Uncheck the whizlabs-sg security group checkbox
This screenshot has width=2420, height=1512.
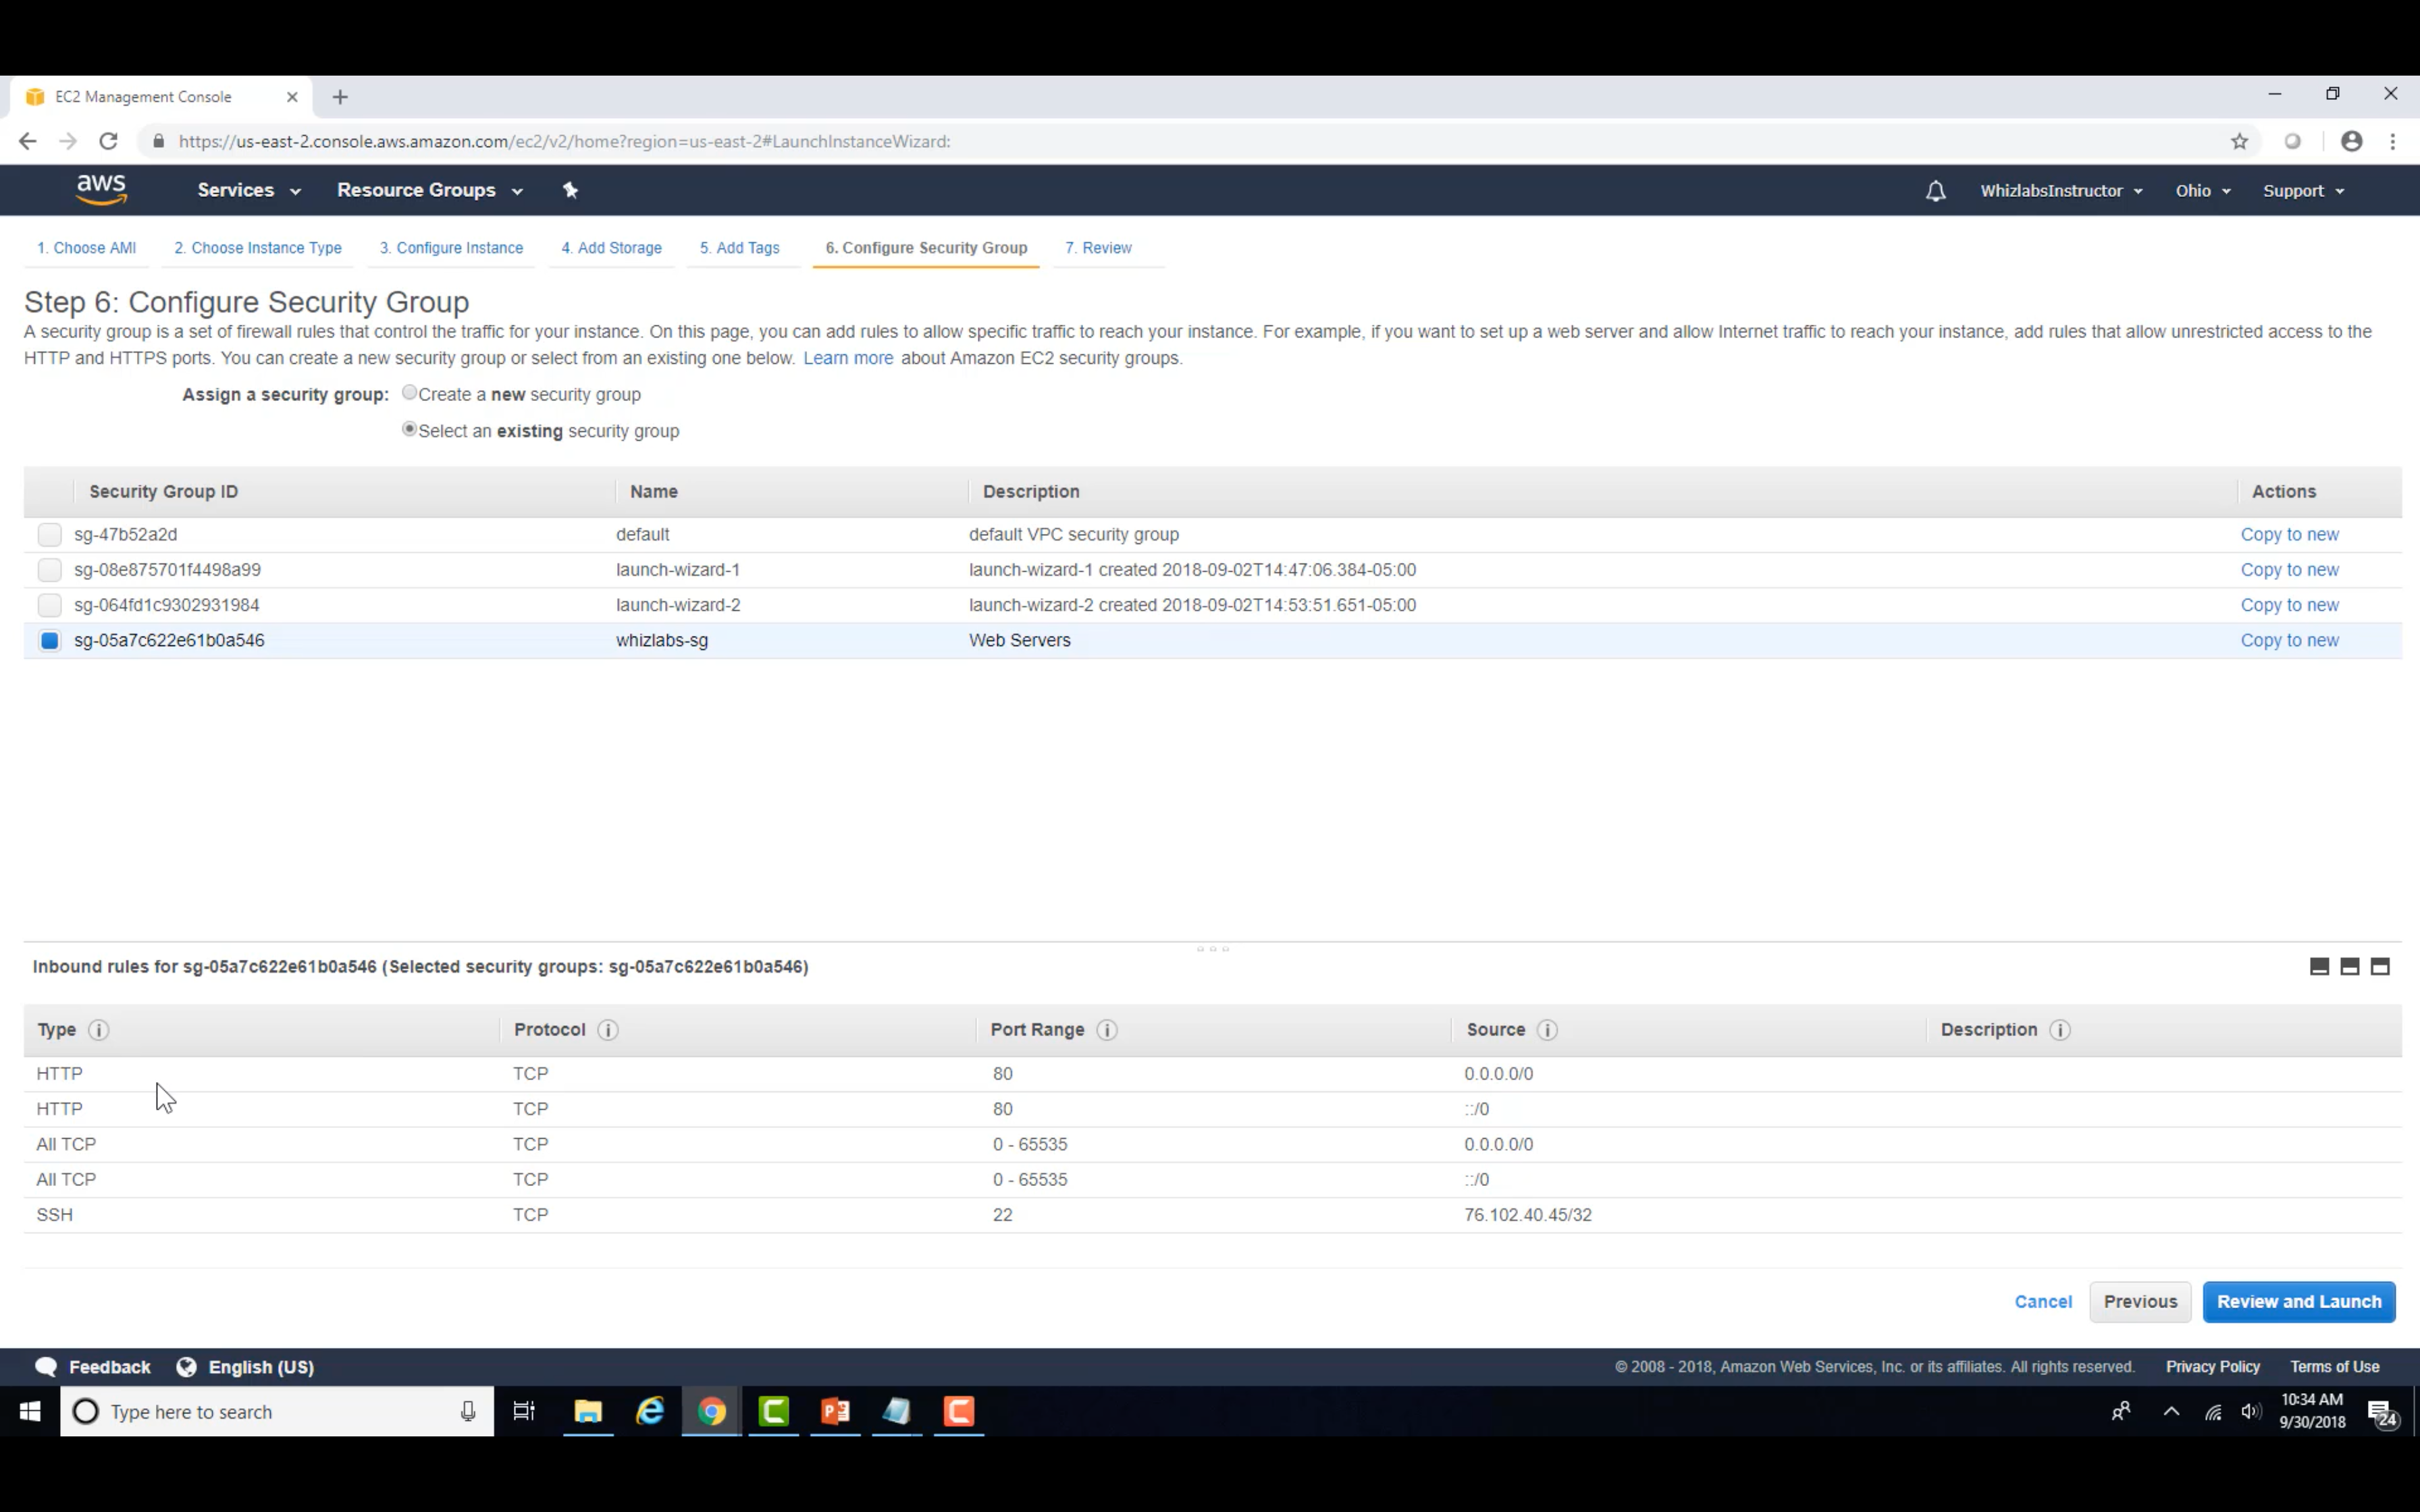pos(49,641)
